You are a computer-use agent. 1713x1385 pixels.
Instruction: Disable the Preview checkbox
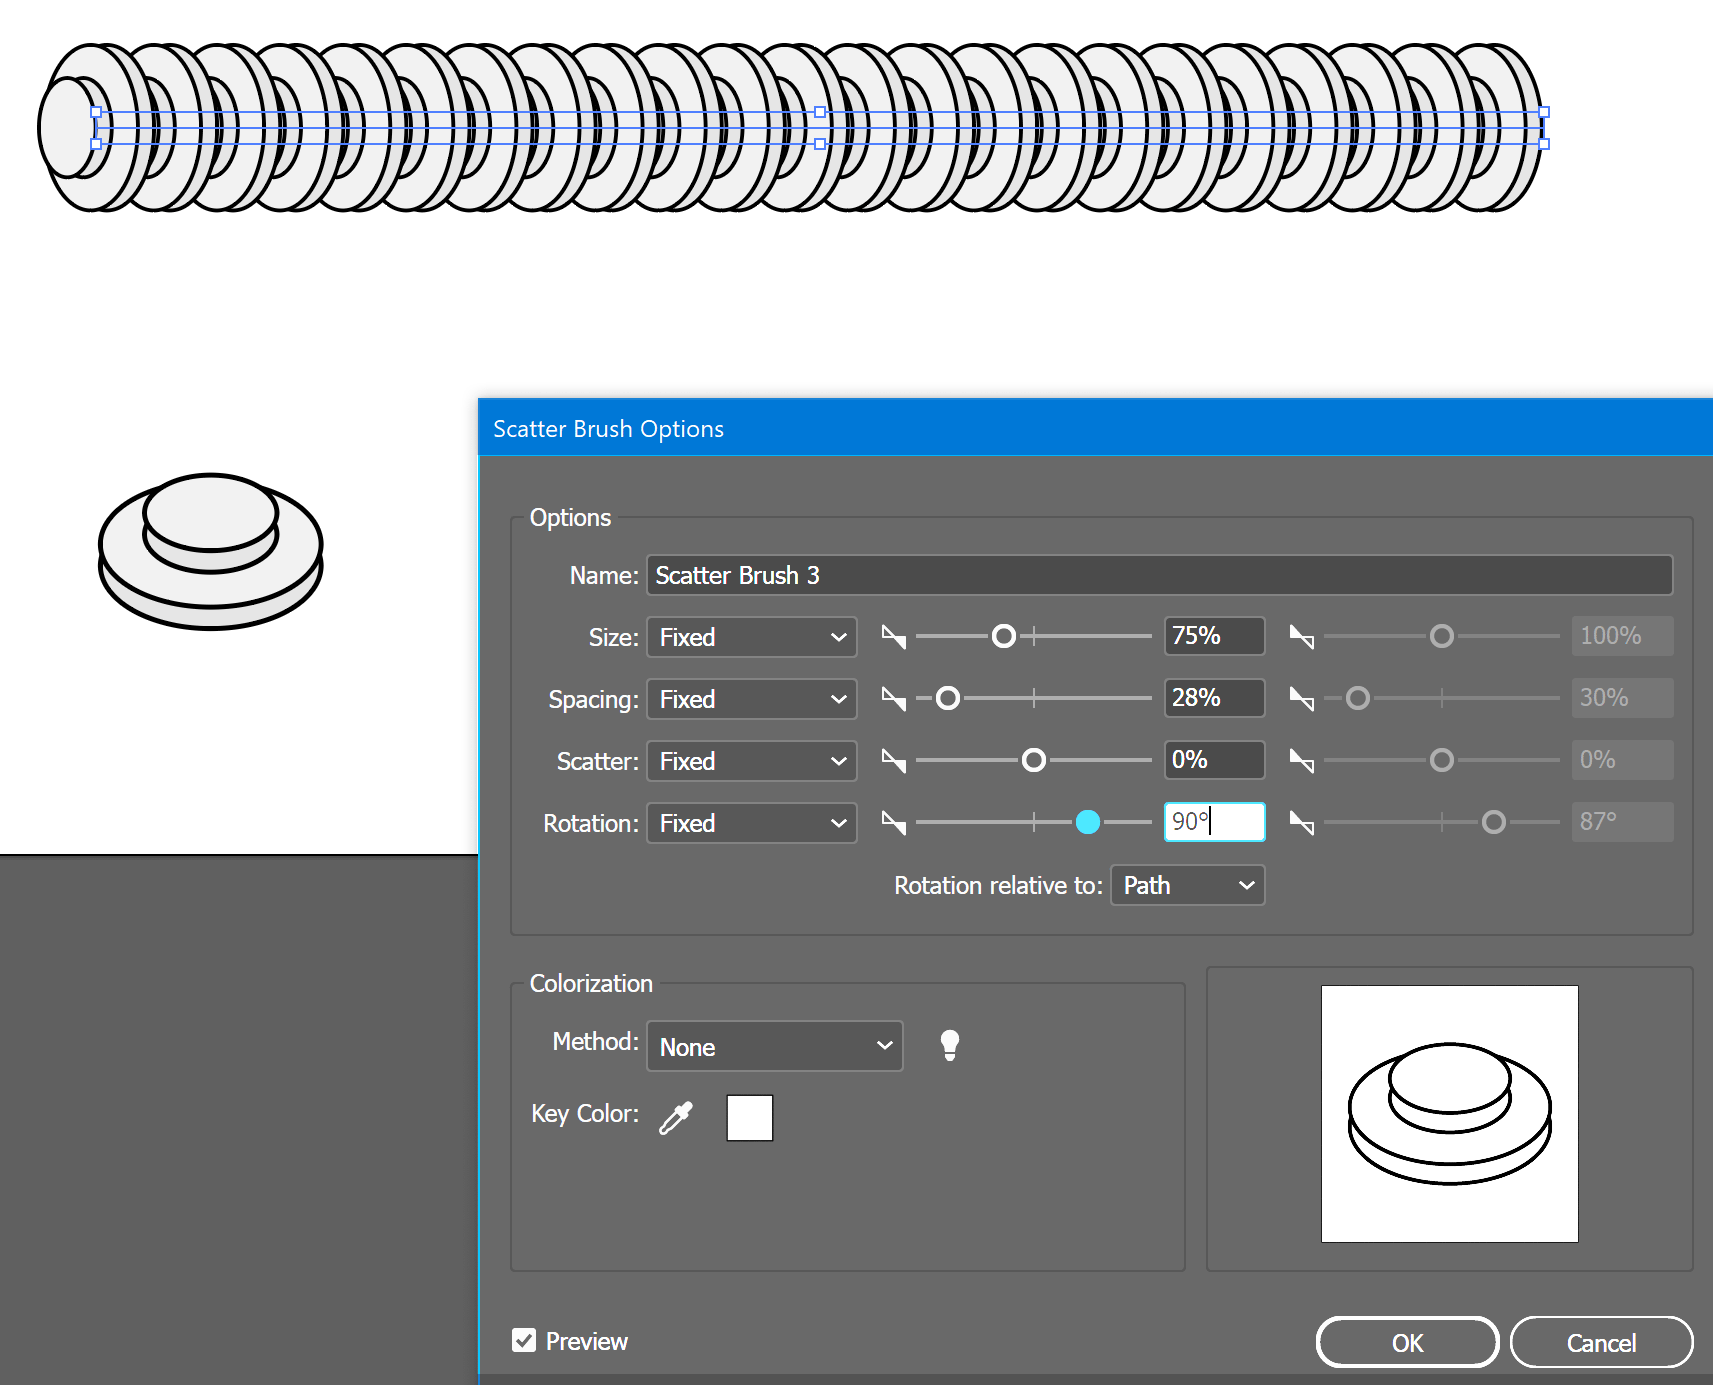[x=524, y=1340]
